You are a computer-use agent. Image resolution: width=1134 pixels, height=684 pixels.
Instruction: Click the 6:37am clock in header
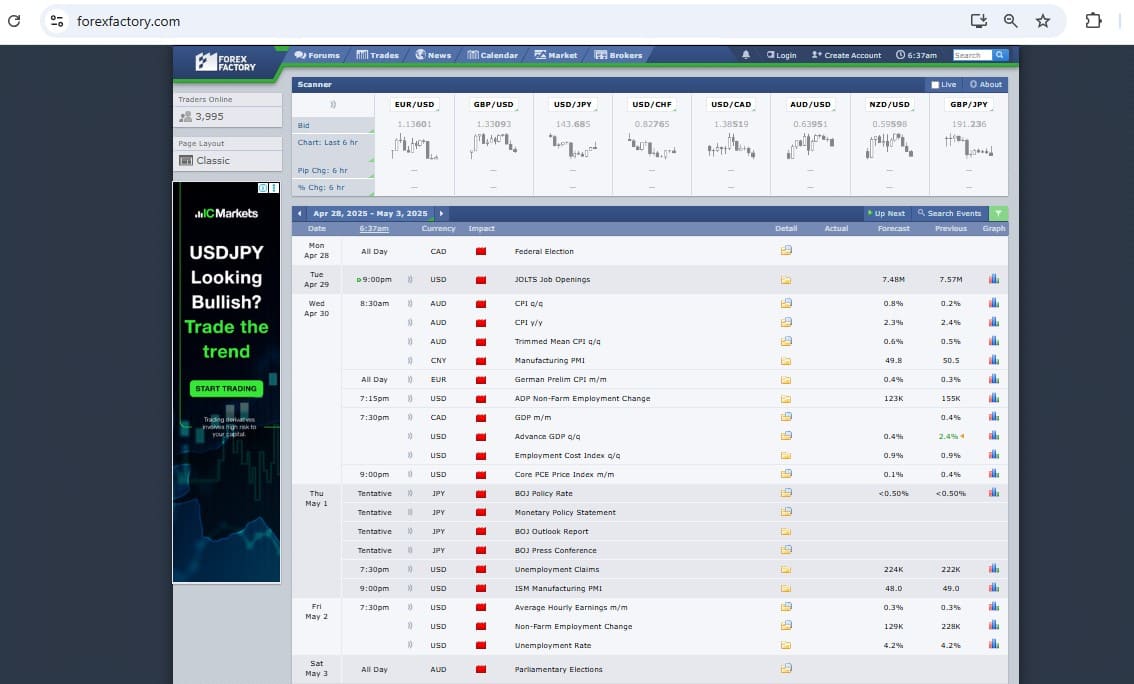(x=916, y=55)
